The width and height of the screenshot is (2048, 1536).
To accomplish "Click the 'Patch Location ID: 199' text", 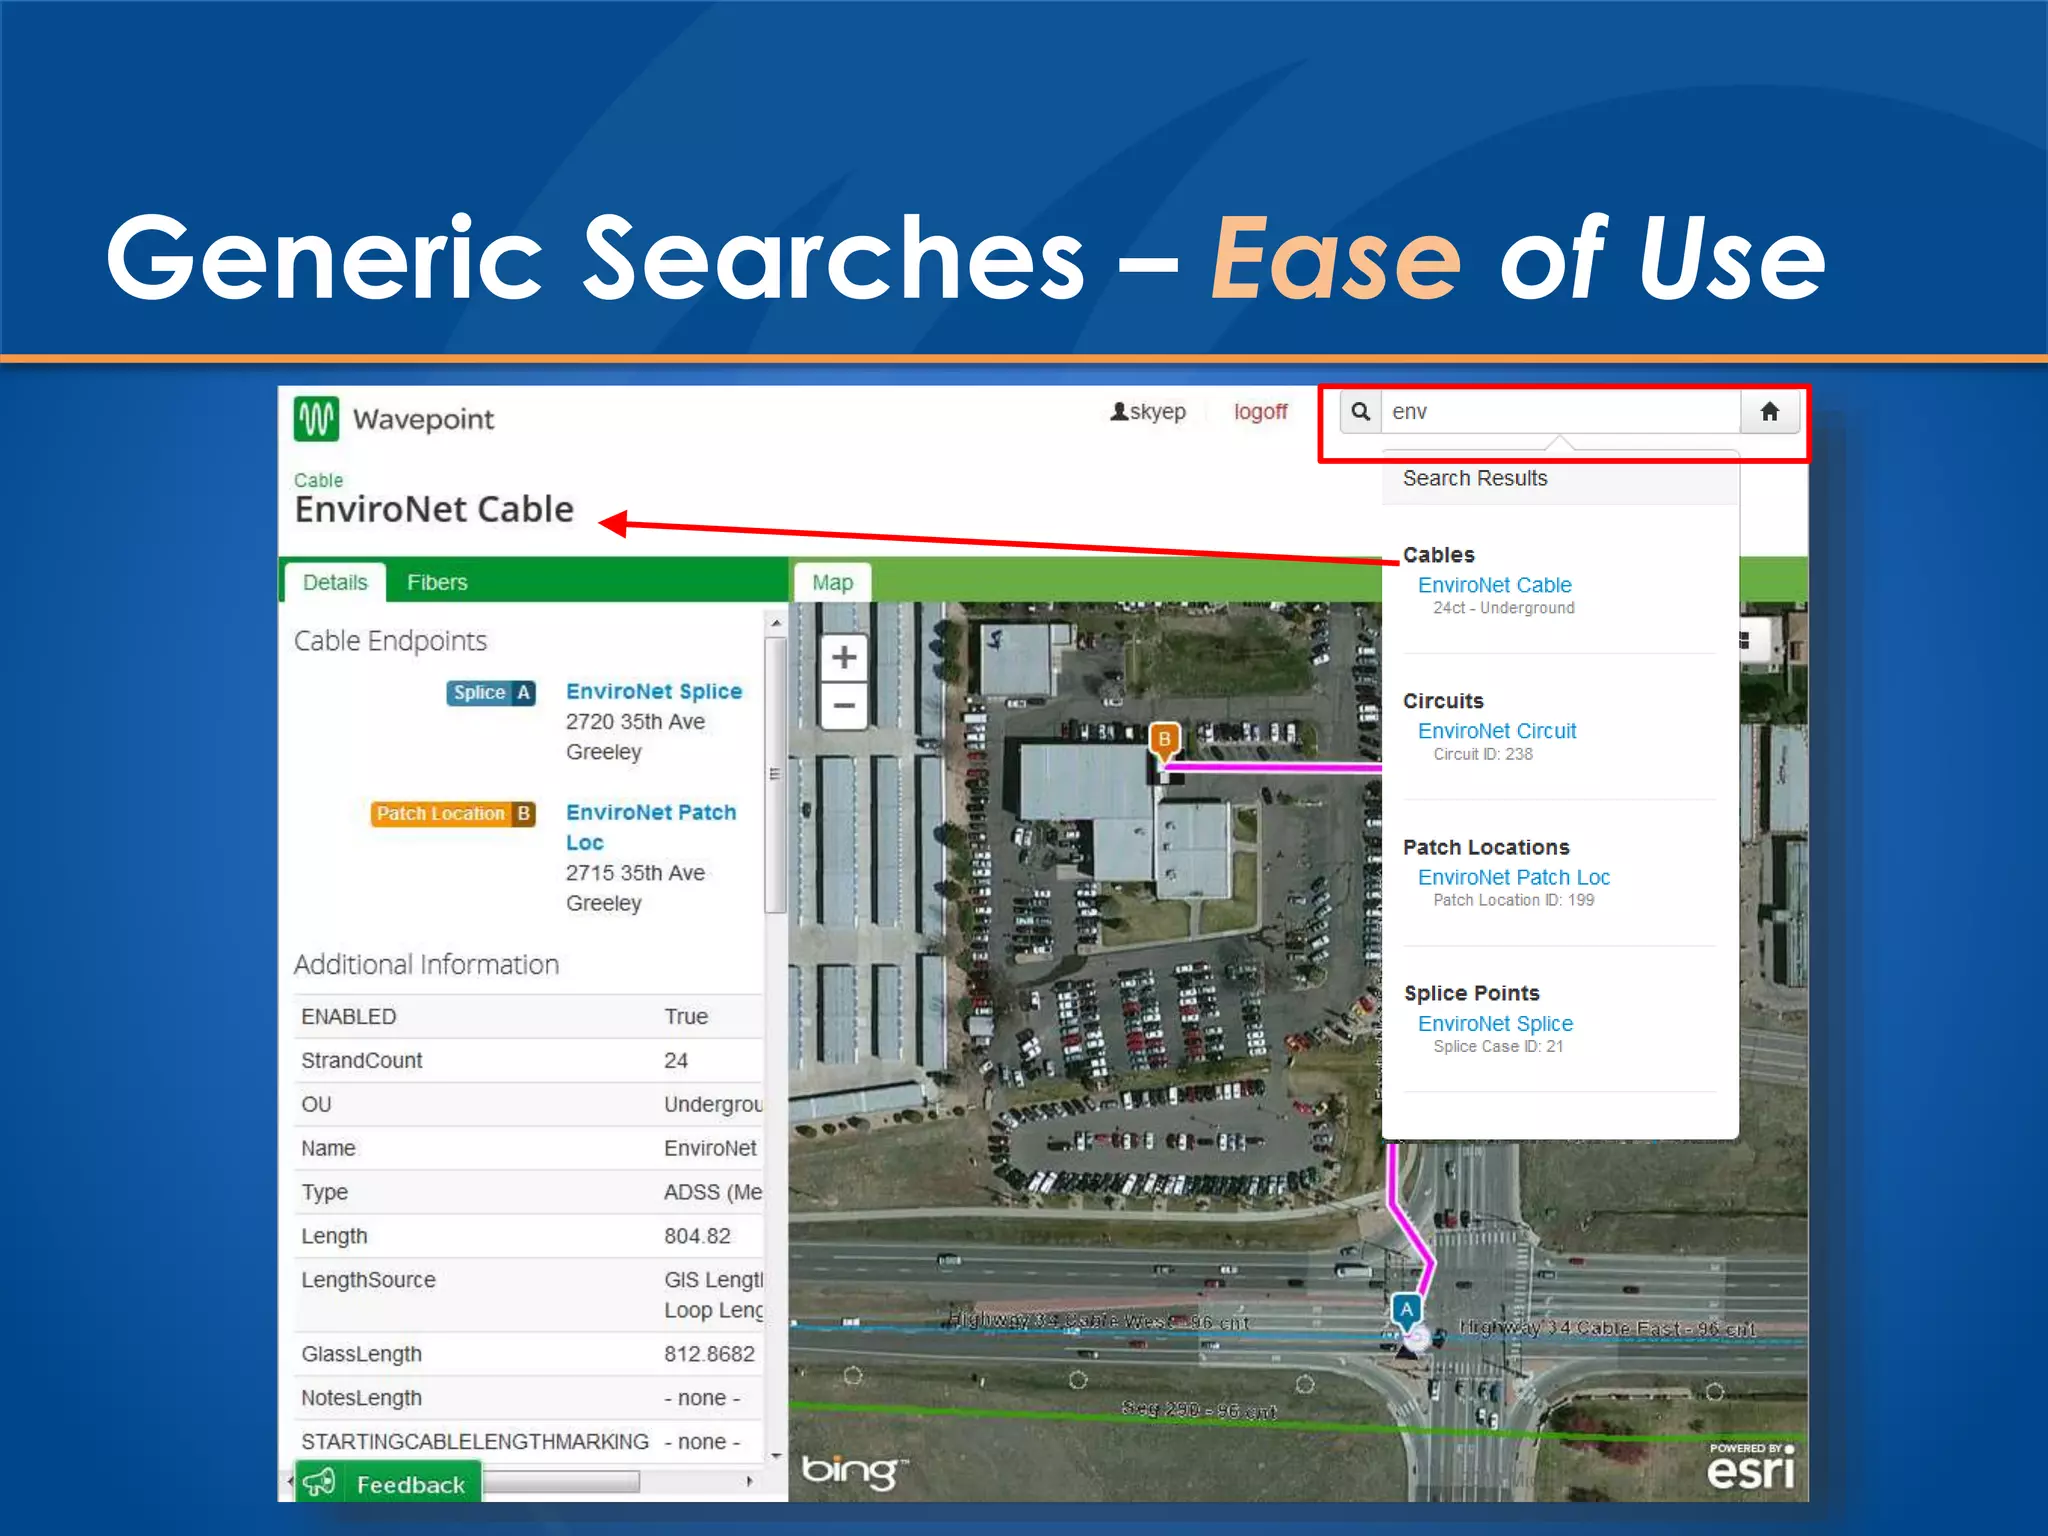I will (x=1514, y=900).
